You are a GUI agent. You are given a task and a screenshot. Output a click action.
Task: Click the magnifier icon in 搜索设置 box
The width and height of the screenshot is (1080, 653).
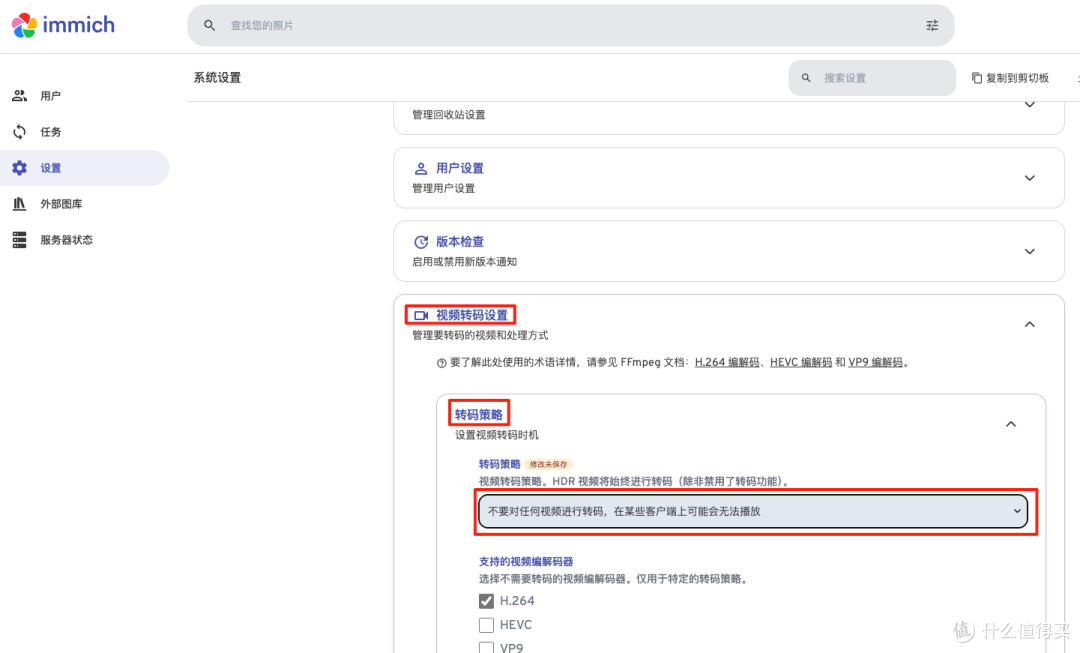click(806, 78)
